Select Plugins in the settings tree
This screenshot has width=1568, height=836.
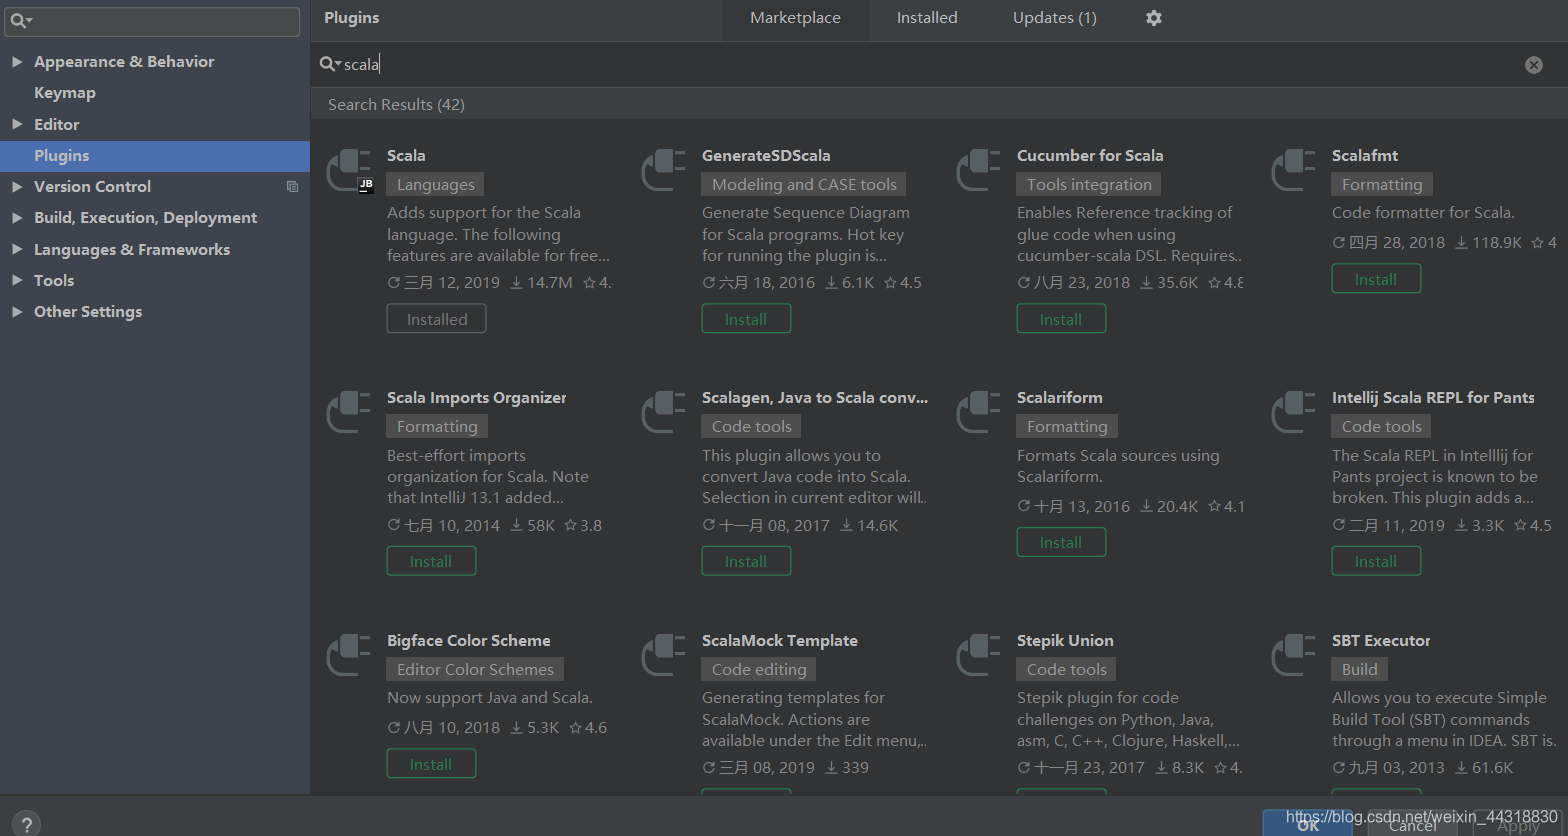[155, 156]
